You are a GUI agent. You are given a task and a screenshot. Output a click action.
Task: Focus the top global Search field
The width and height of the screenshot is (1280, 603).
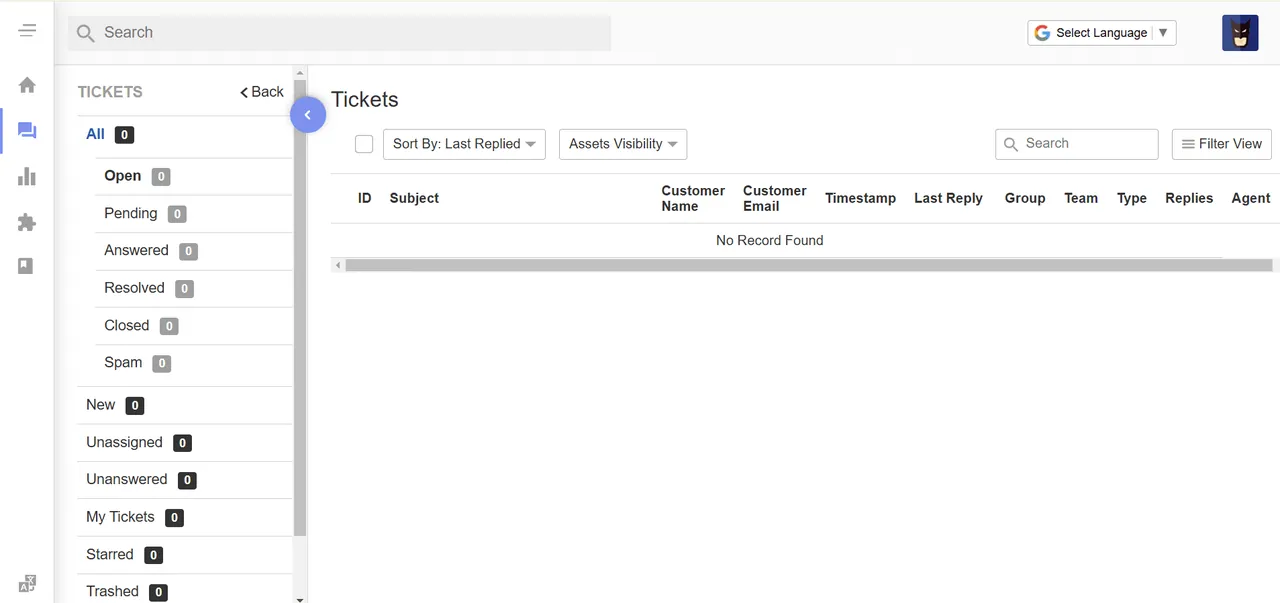[x=340, y=33]
